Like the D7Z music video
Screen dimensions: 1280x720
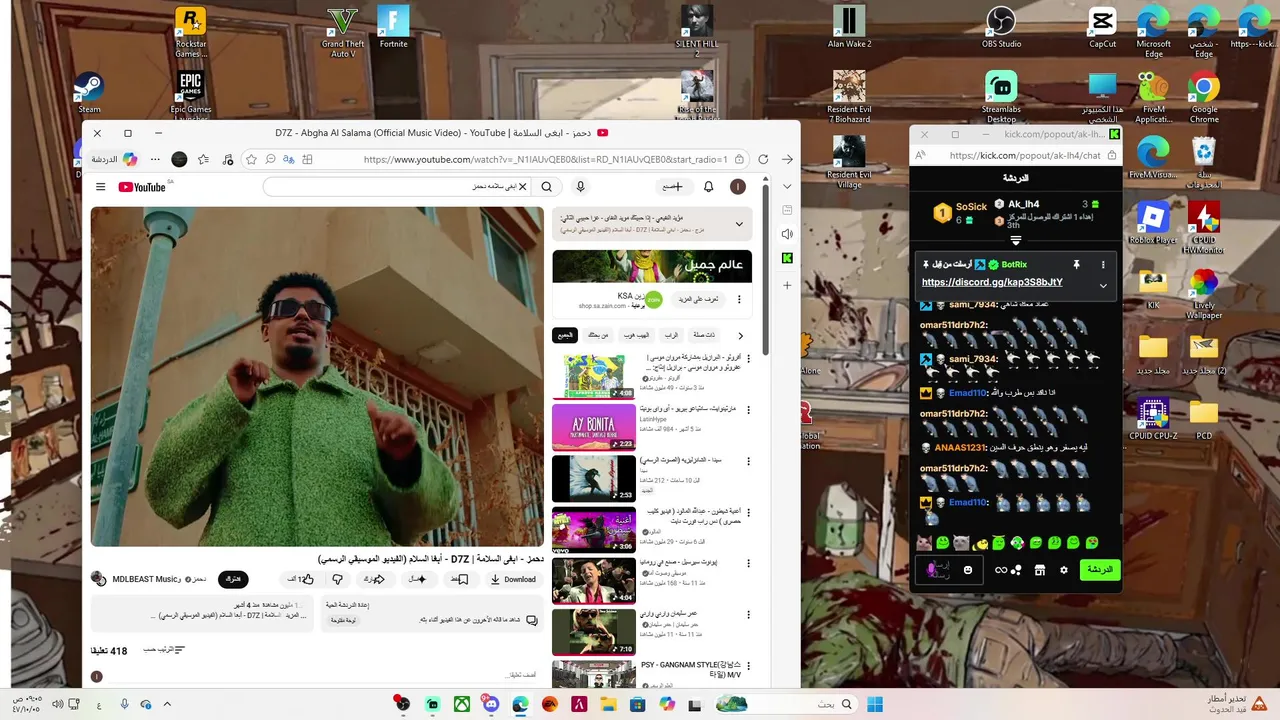click(x=301, y=579)
